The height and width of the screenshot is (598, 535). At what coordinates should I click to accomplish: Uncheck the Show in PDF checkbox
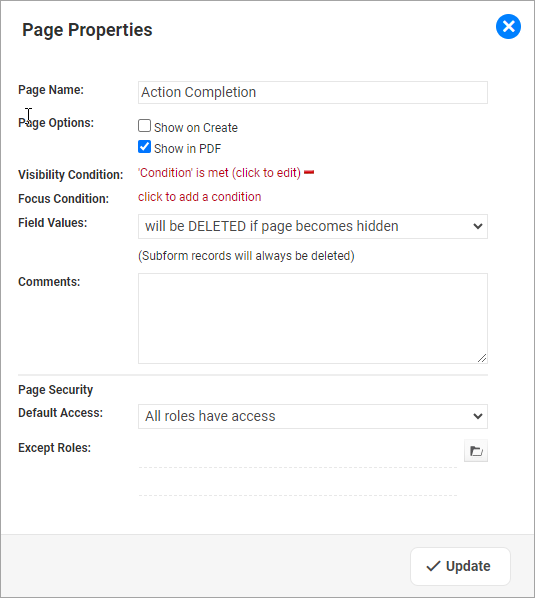[x=144, y=147]
